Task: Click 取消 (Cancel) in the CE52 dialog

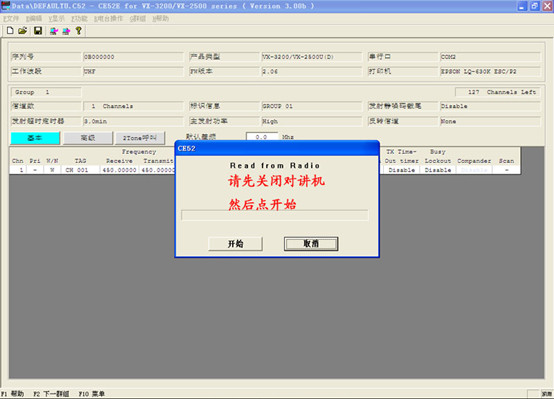Action: tap(311, 244)
